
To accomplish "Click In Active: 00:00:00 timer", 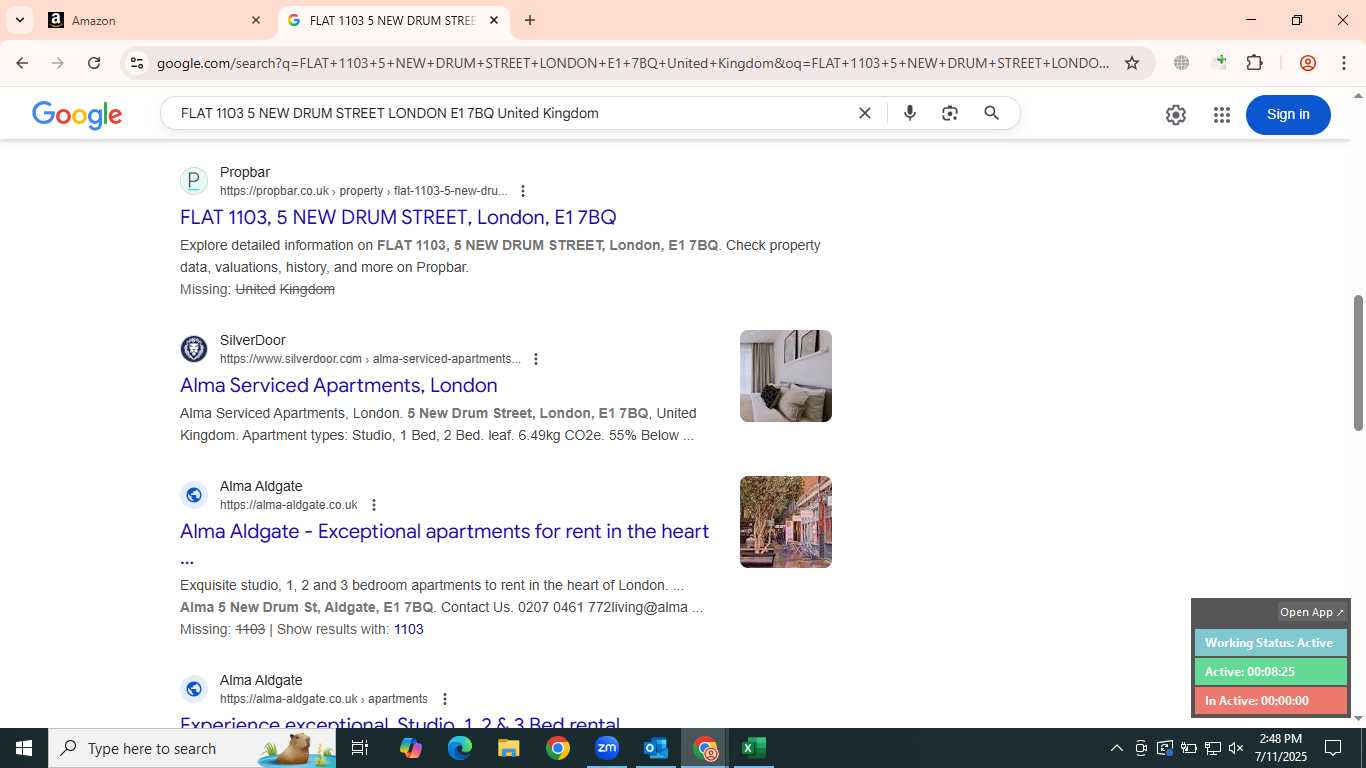I will point(1270,701).
